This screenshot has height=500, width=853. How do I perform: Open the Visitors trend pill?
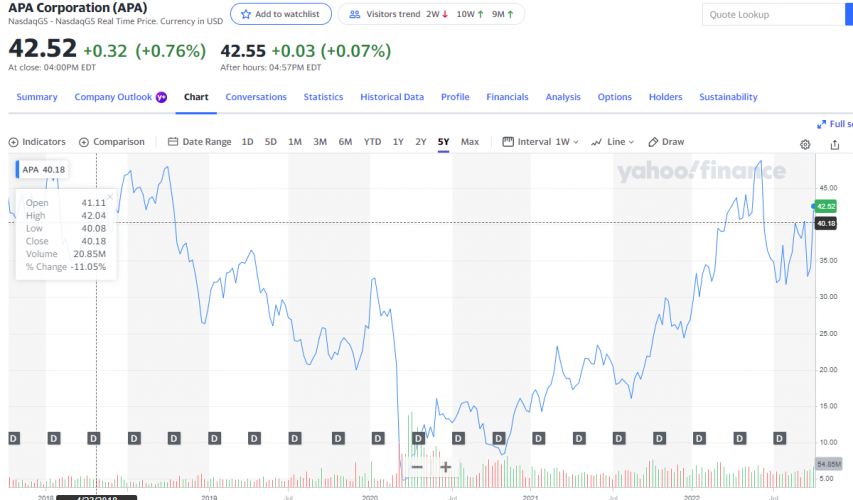point(431,14)
